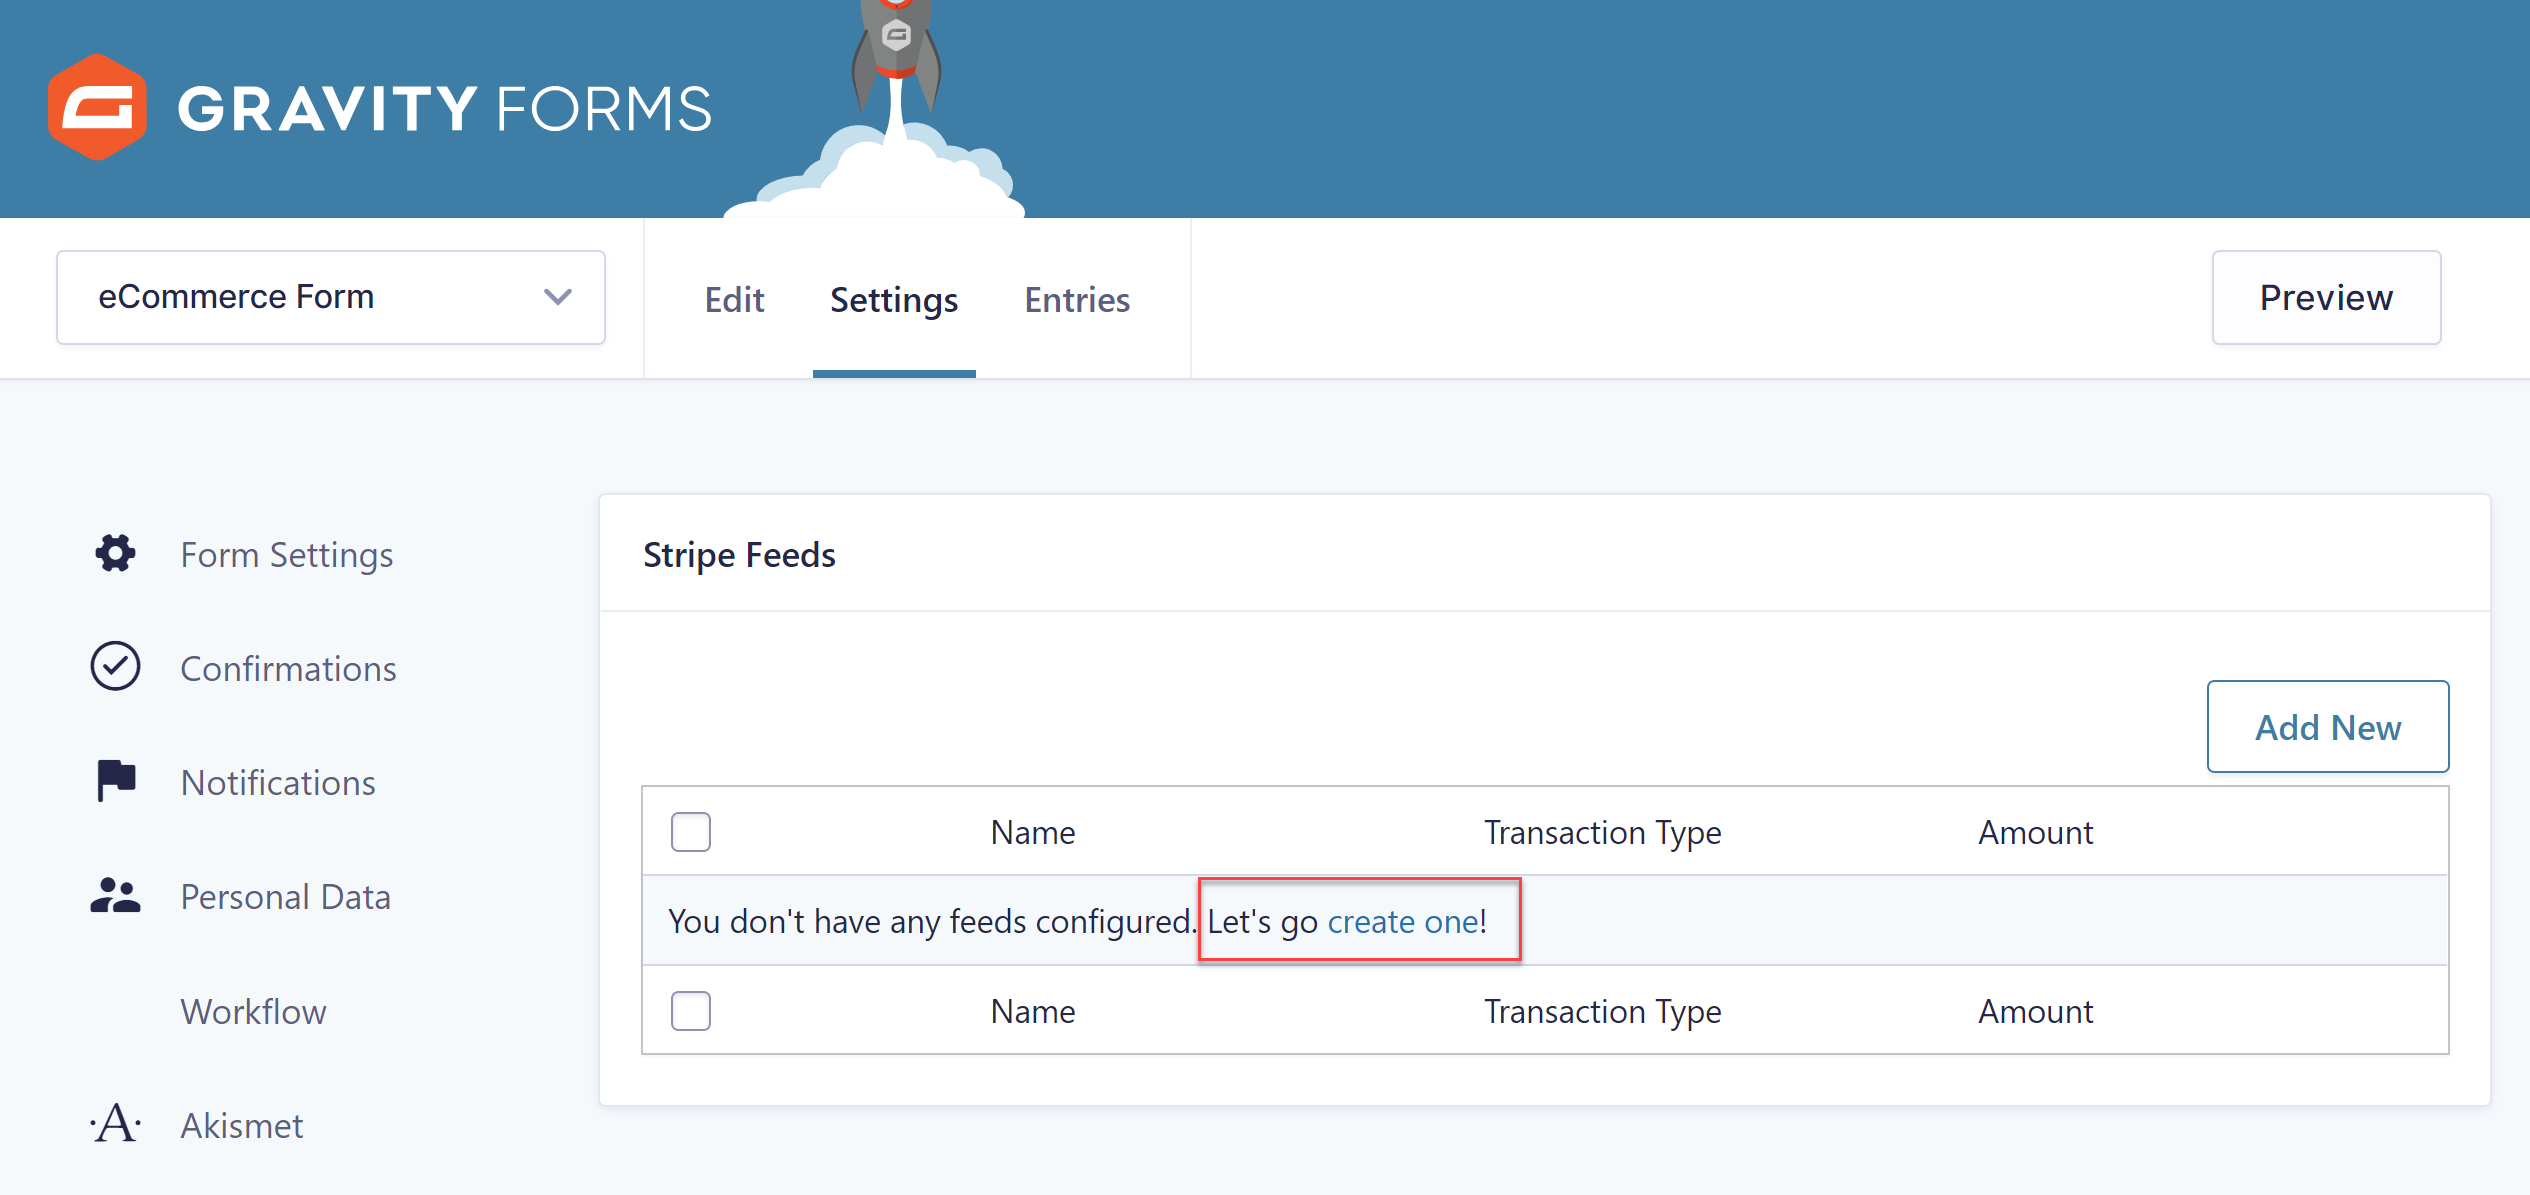Expand the form selector chevron arrow
Image resolution: width=2530 pixels, height=1195 pixels.
pyautogui.click(x=557, y=297)
